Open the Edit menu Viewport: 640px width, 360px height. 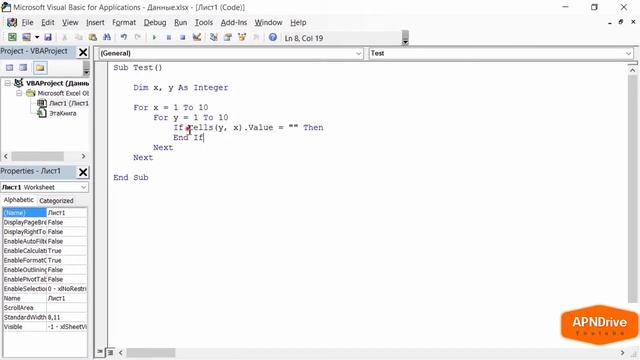coord(47,22)
